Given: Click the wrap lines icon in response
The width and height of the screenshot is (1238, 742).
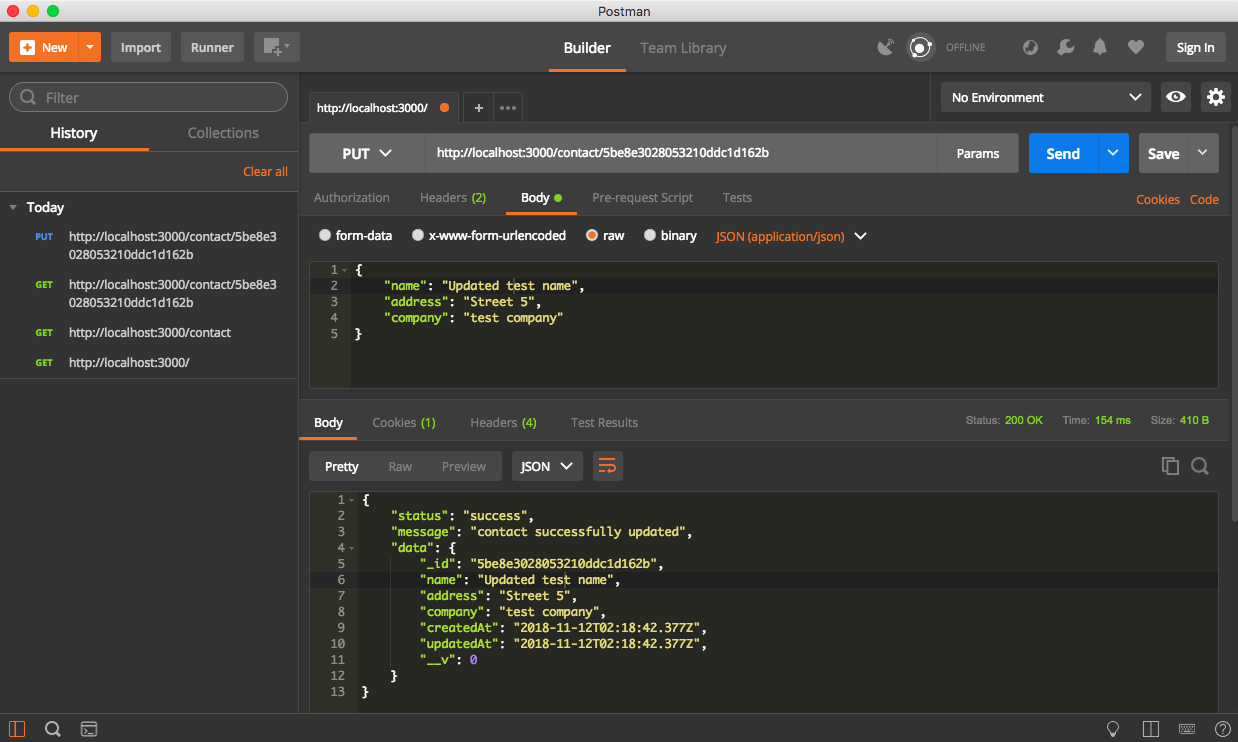Looking at the screenshot, I should (607, 466).
